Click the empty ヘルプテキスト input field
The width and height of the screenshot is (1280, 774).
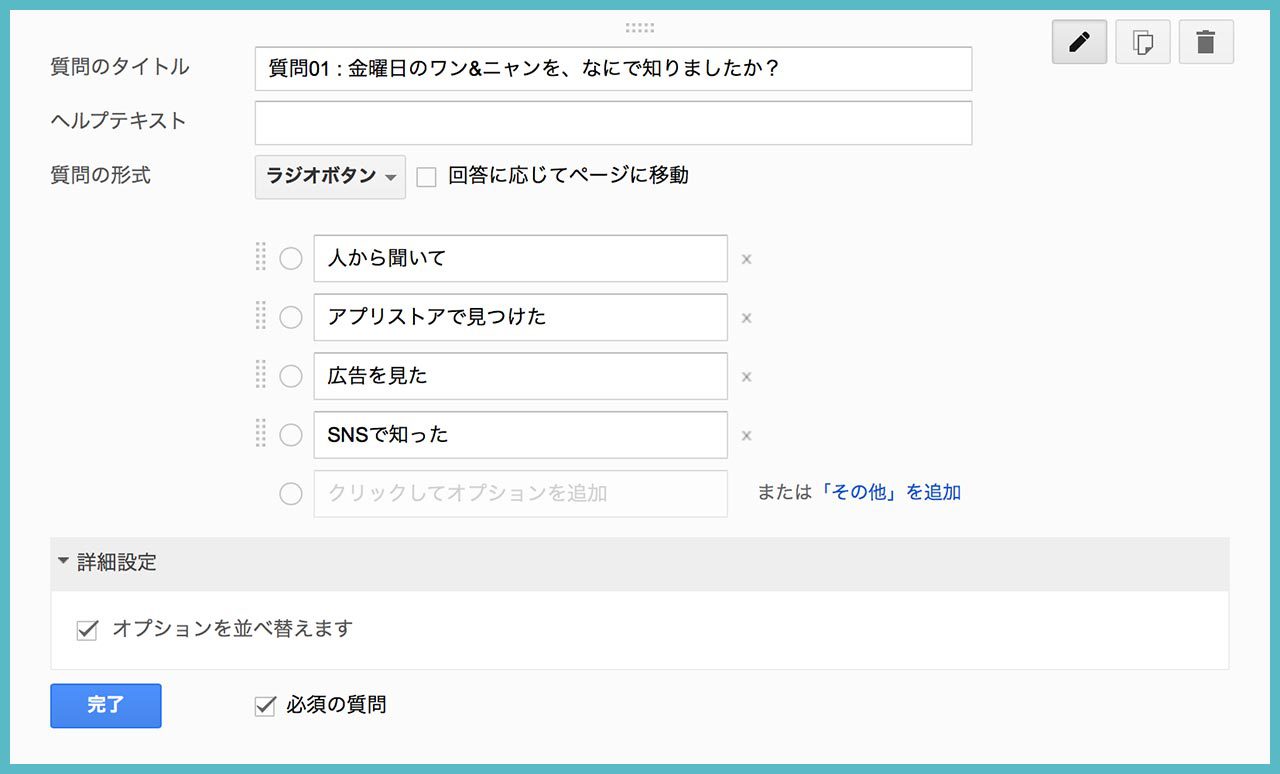[613, 123]
